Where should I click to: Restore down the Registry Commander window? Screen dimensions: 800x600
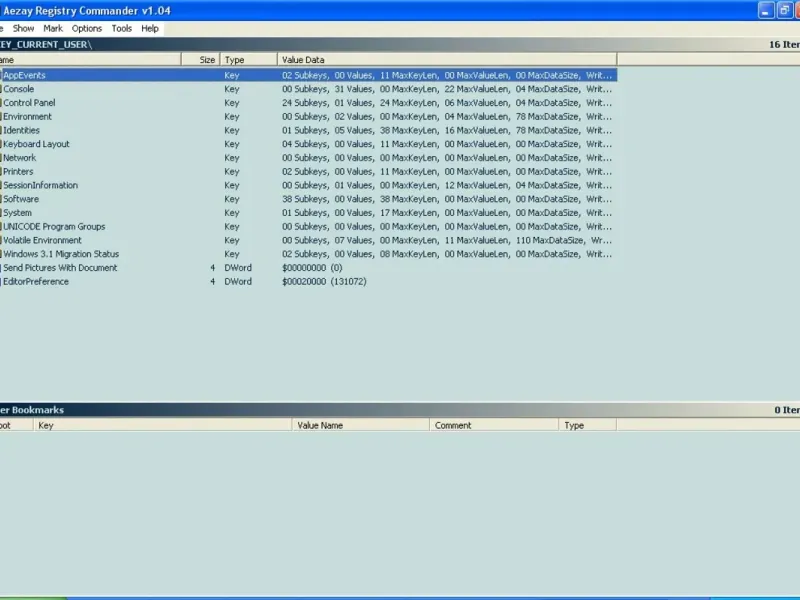(x=784, y=10)
